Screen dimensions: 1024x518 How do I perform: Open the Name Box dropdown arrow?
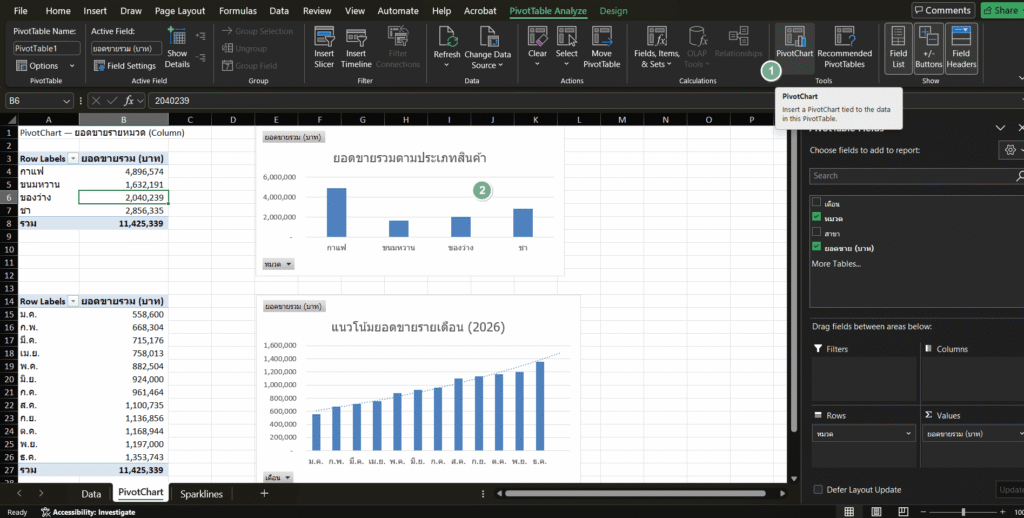[x=66, y=101]
